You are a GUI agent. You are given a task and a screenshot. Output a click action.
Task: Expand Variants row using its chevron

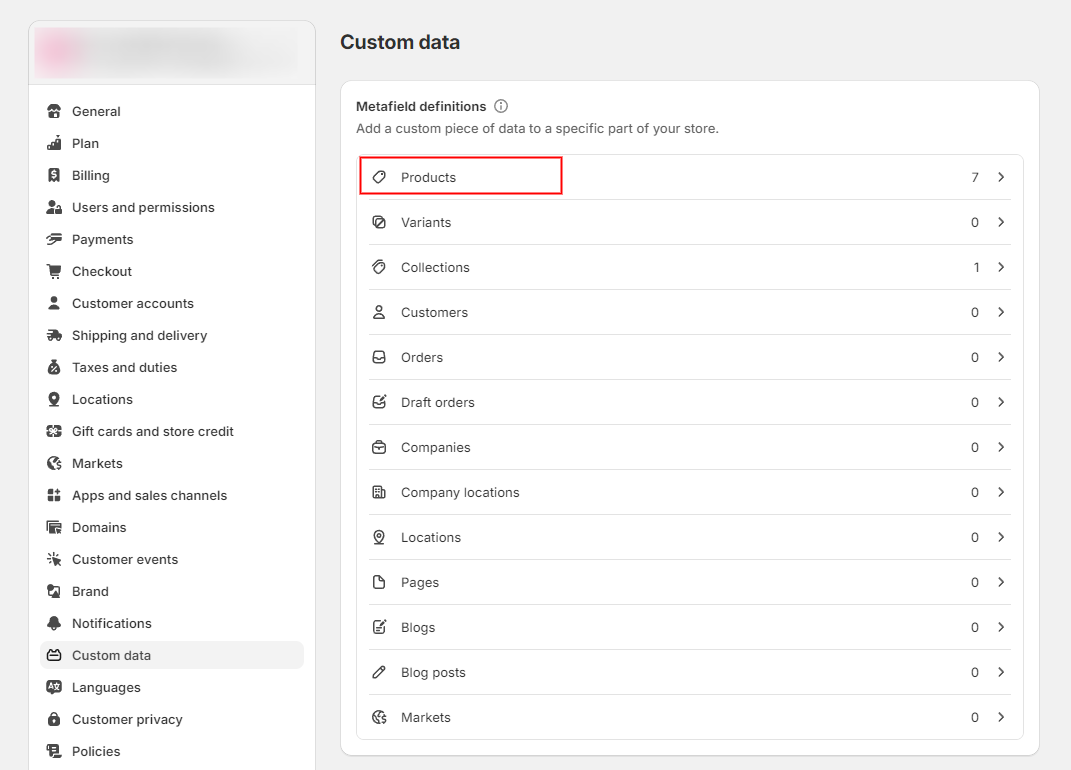(x=1001, y=222)
